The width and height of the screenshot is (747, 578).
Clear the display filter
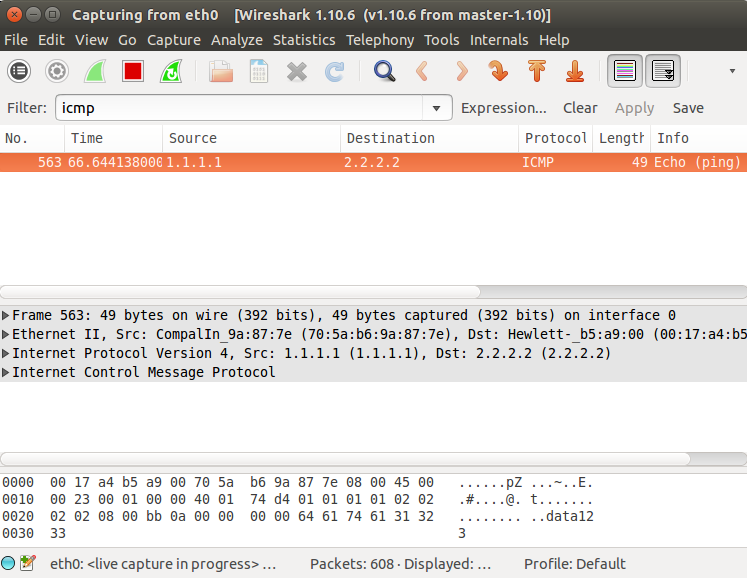580,108
